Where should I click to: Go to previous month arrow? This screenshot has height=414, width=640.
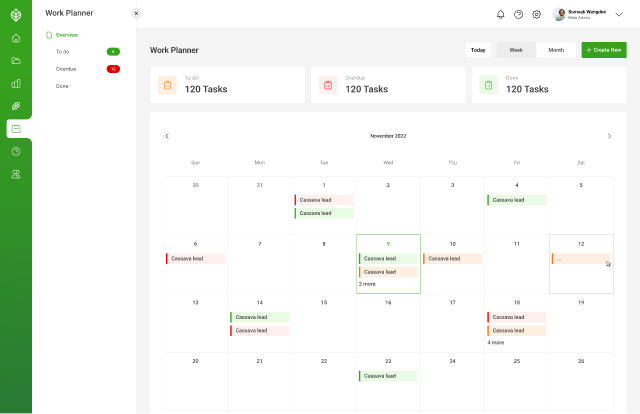[x=167, y=136]
